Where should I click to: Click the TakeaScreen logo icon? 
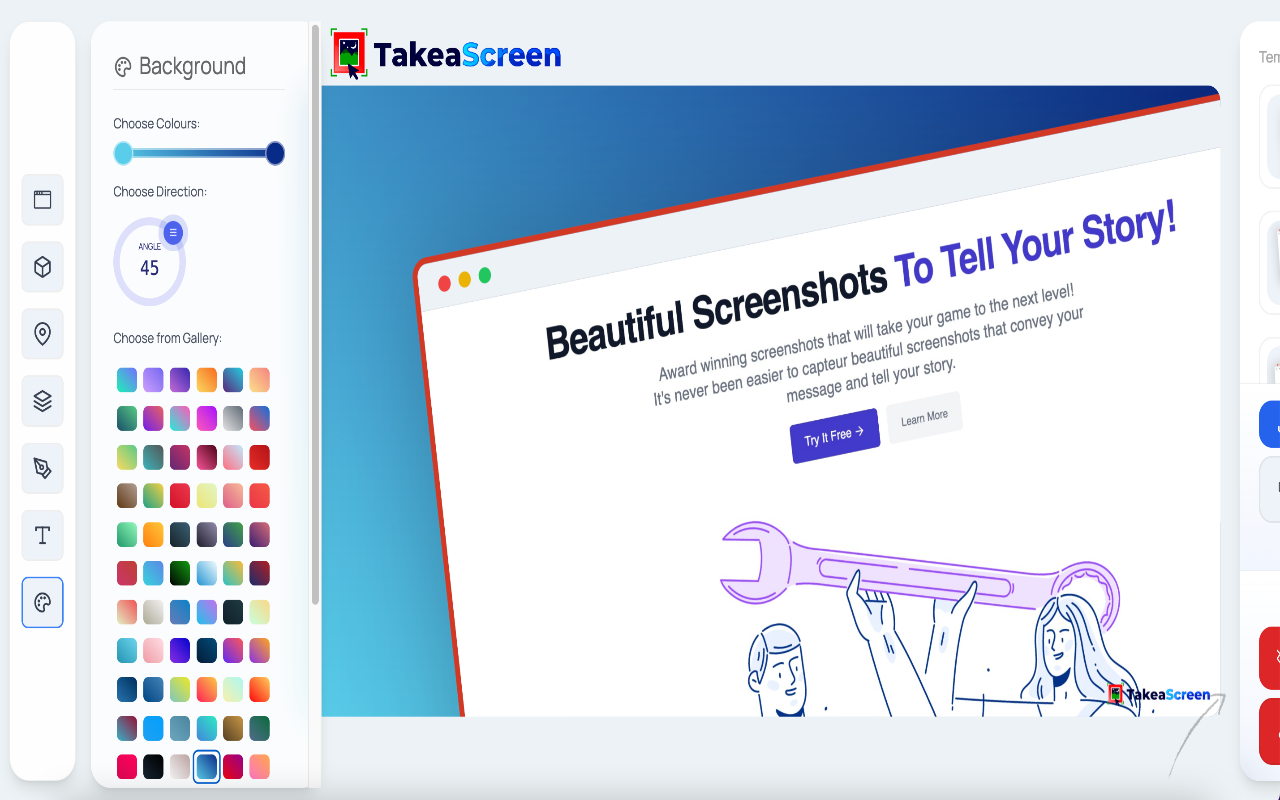click(349, 54)
